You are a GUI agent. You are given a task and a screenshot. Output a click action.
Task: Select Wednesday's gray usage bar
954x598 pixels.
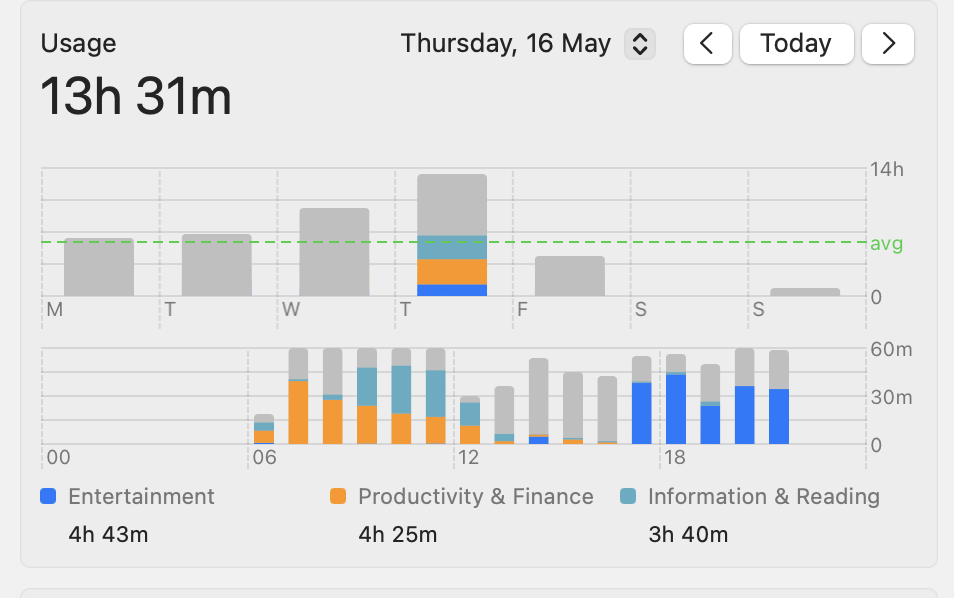coord(334,252)
